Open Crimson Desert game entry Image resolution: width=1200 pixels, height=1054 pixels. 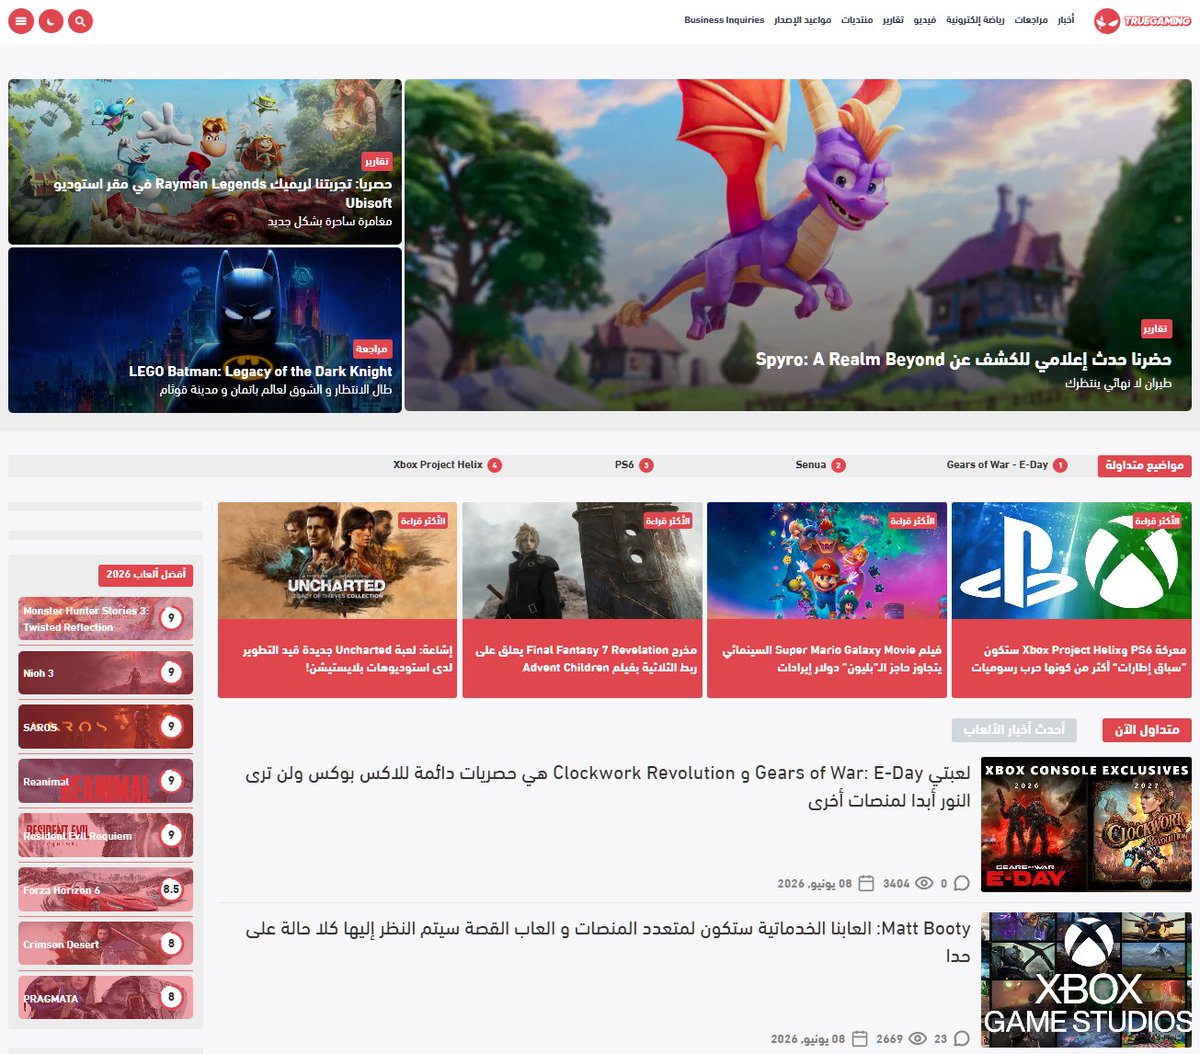click(x=105, y=943)
